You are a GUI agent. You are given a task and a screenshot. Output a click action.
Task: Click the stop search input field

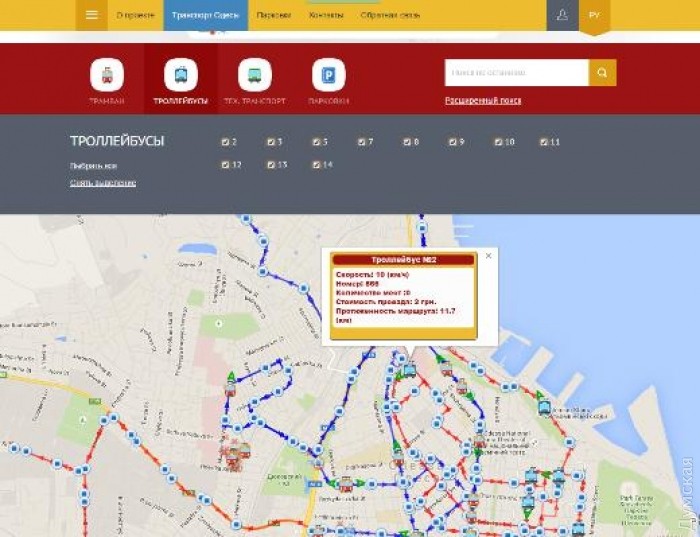tap(516, 73)
